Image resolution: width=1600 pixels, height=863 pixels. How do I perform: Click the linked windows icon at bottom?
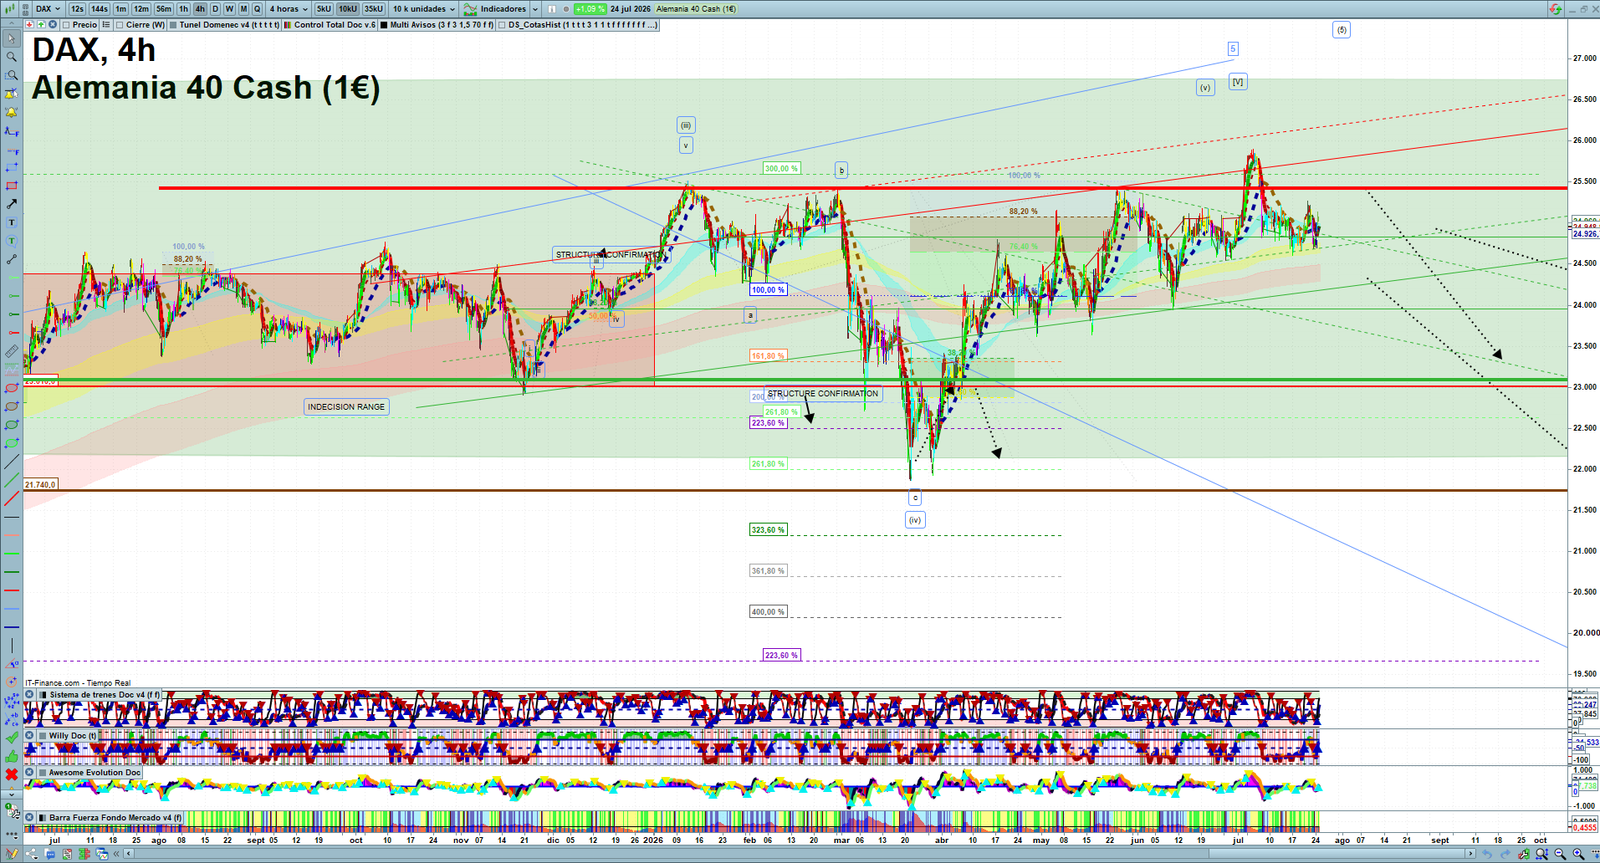point(102,853)
